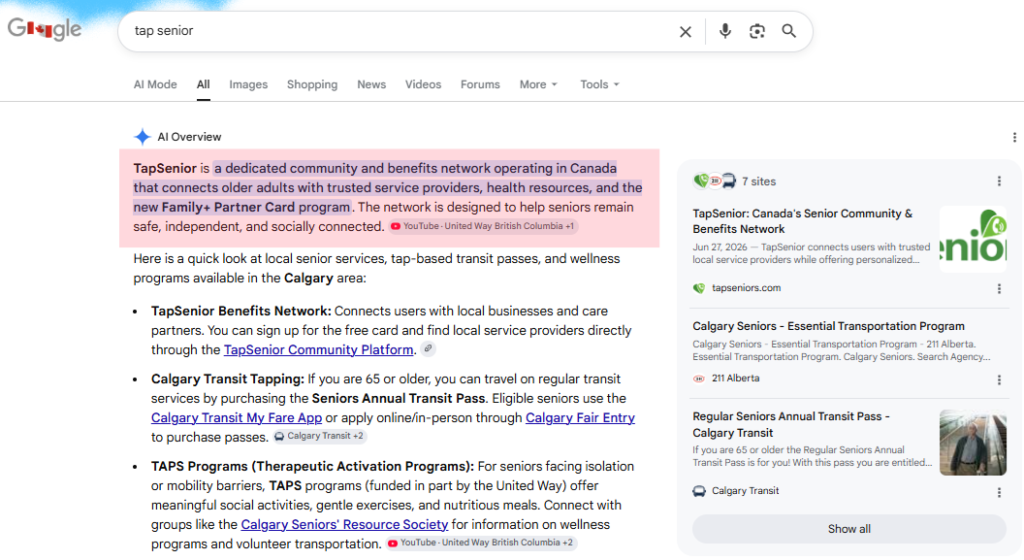Click the link chip after TapSenior Community Platform
The image size is (1024, 560).
point(428,349)
